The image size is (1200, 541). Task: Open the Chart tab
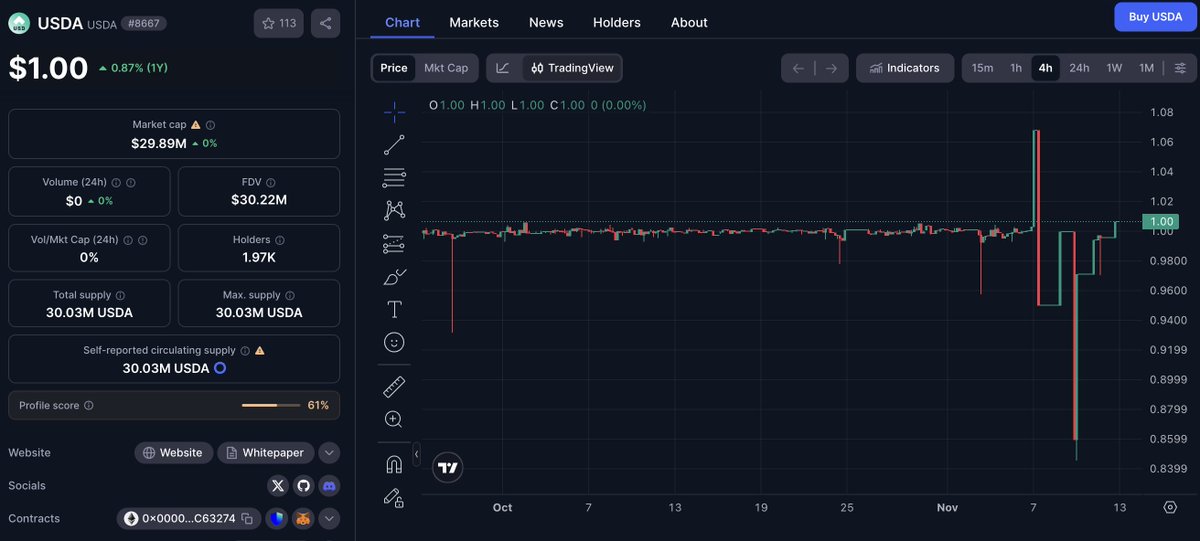pos(402,22)
